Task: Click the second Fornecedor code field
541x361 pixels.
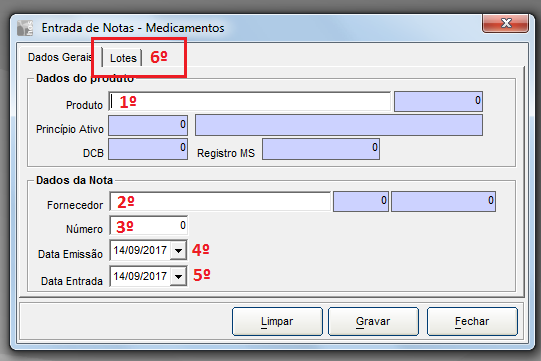Action: pos(443,202)
